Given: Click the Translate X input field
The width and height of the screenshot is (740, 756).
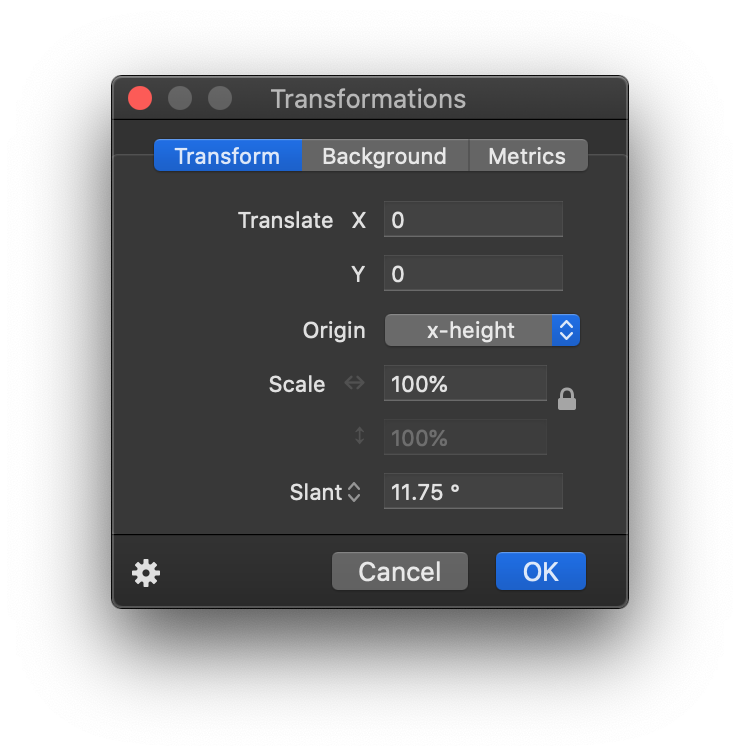Looking at the screenshot, I should tap(473, 220).
